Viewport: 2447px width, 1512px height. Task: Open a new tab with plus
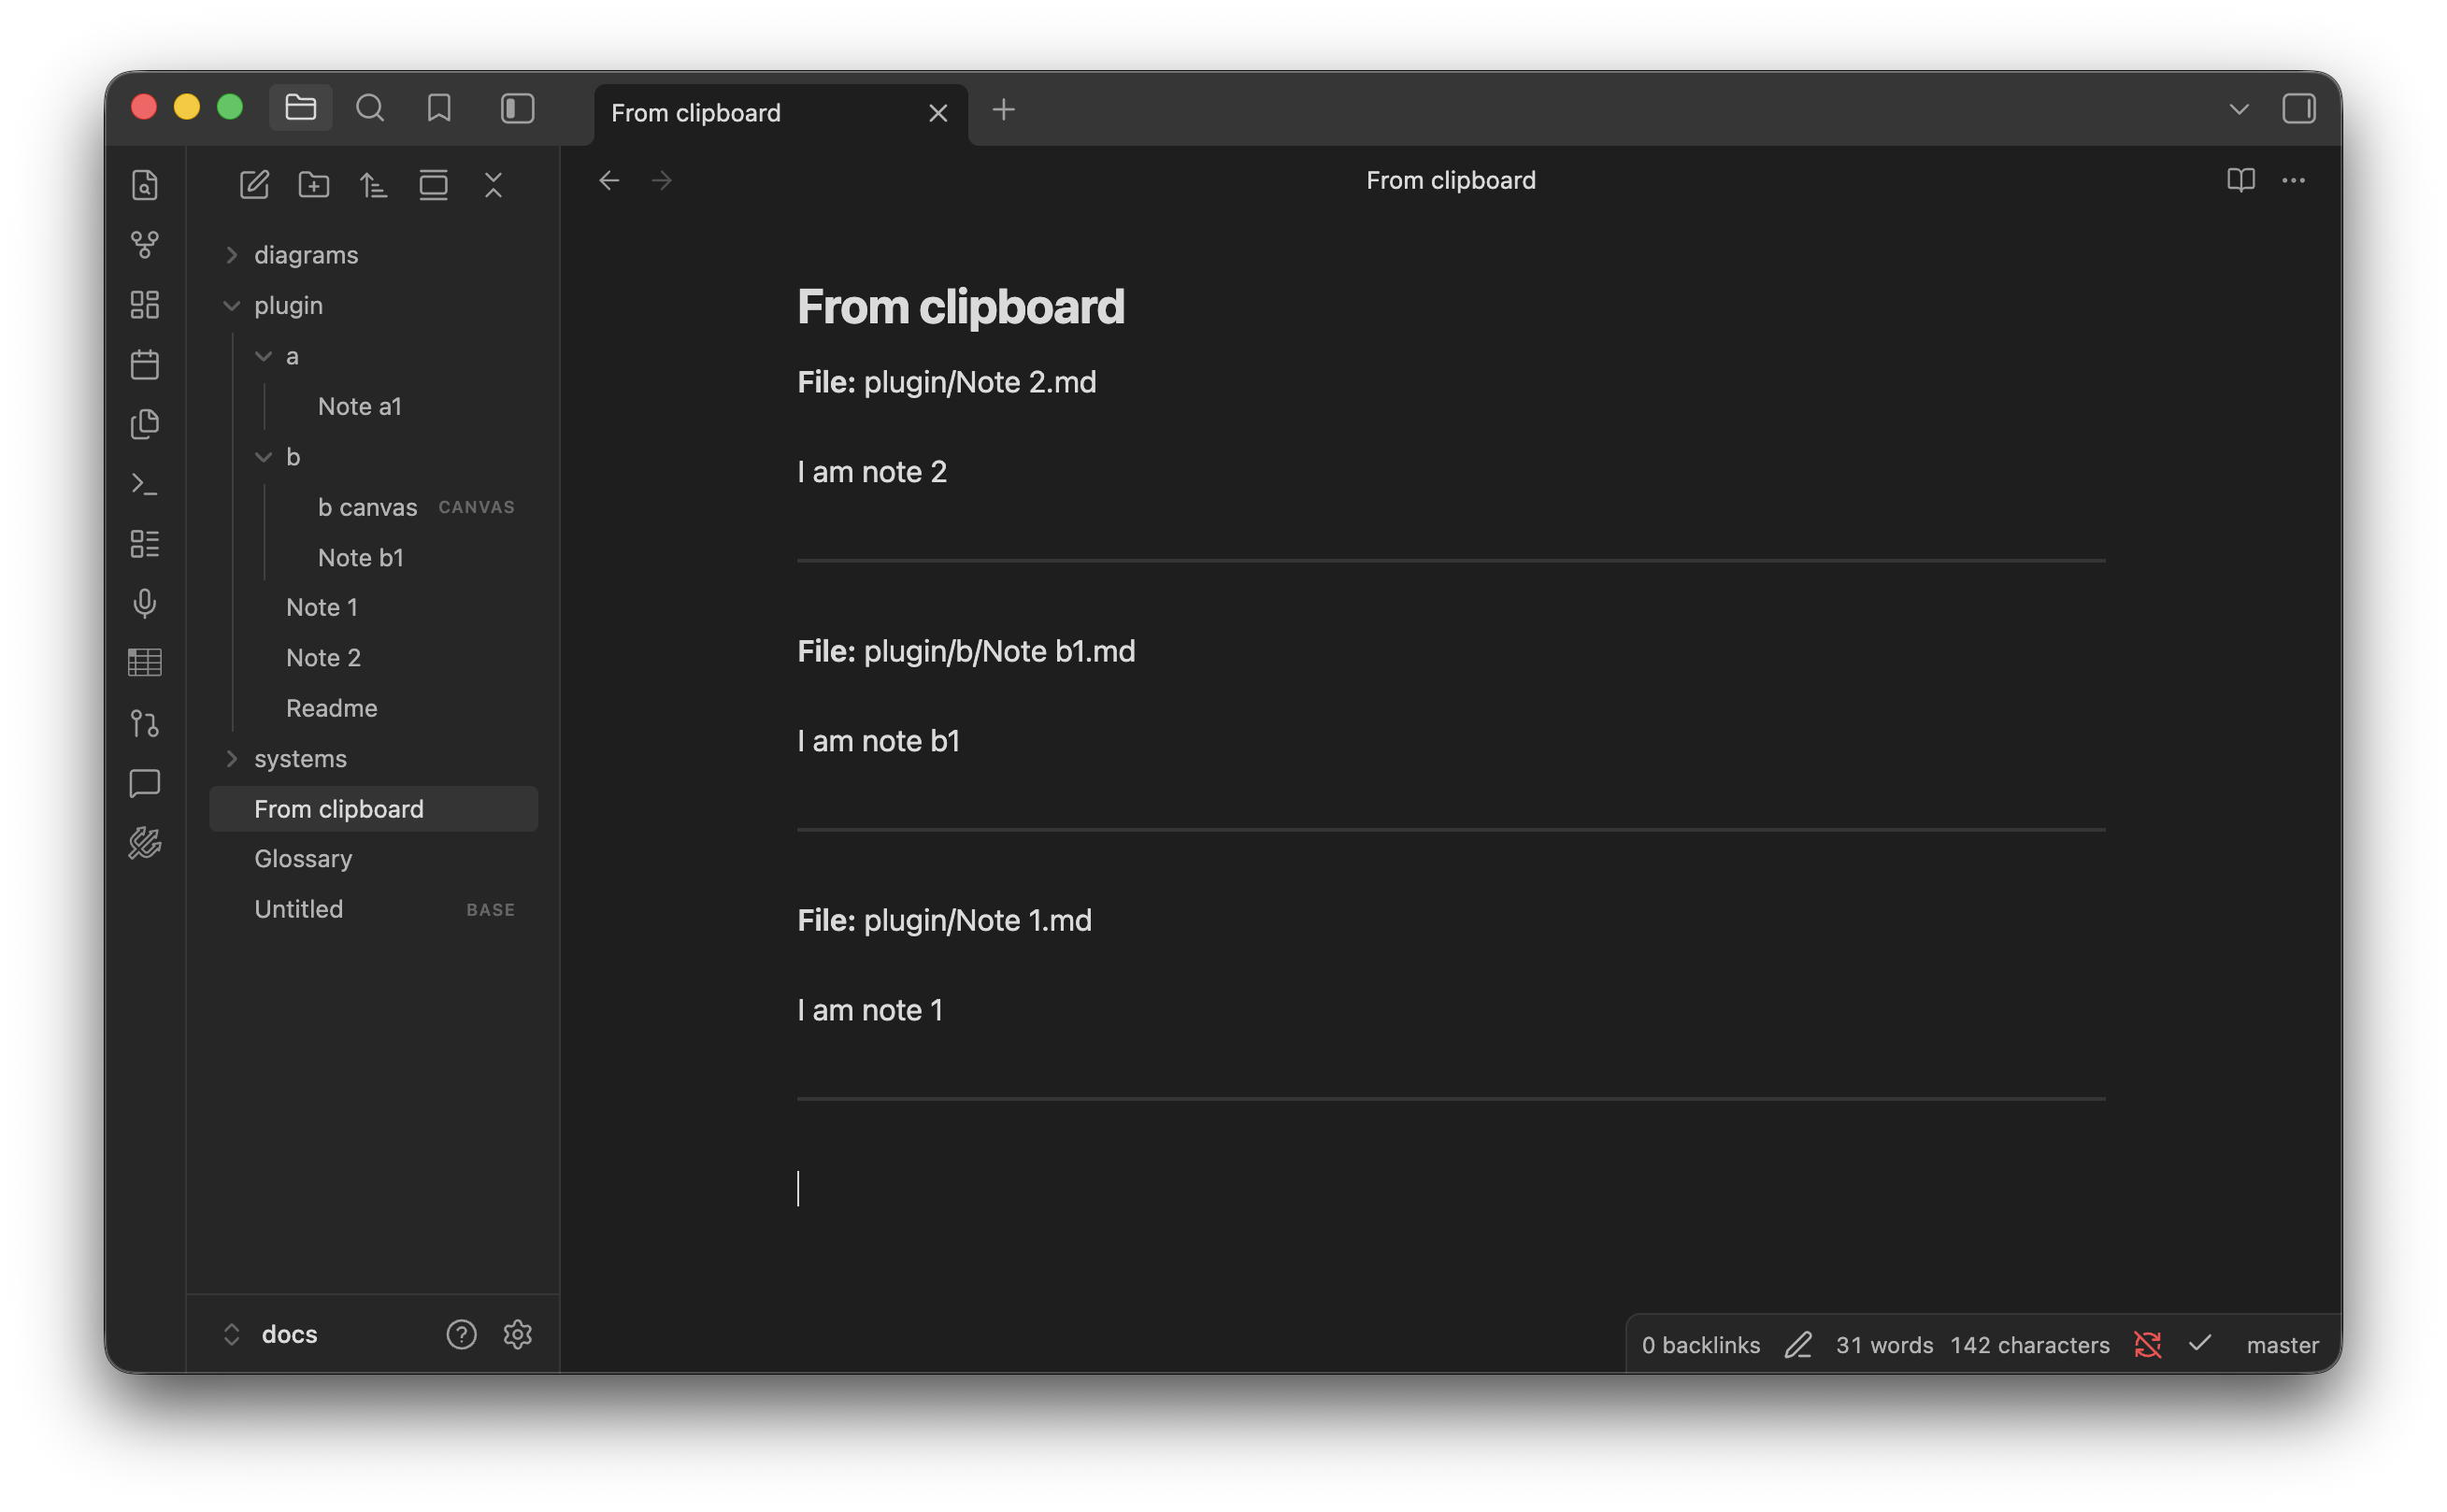(x=1003, y=110)
